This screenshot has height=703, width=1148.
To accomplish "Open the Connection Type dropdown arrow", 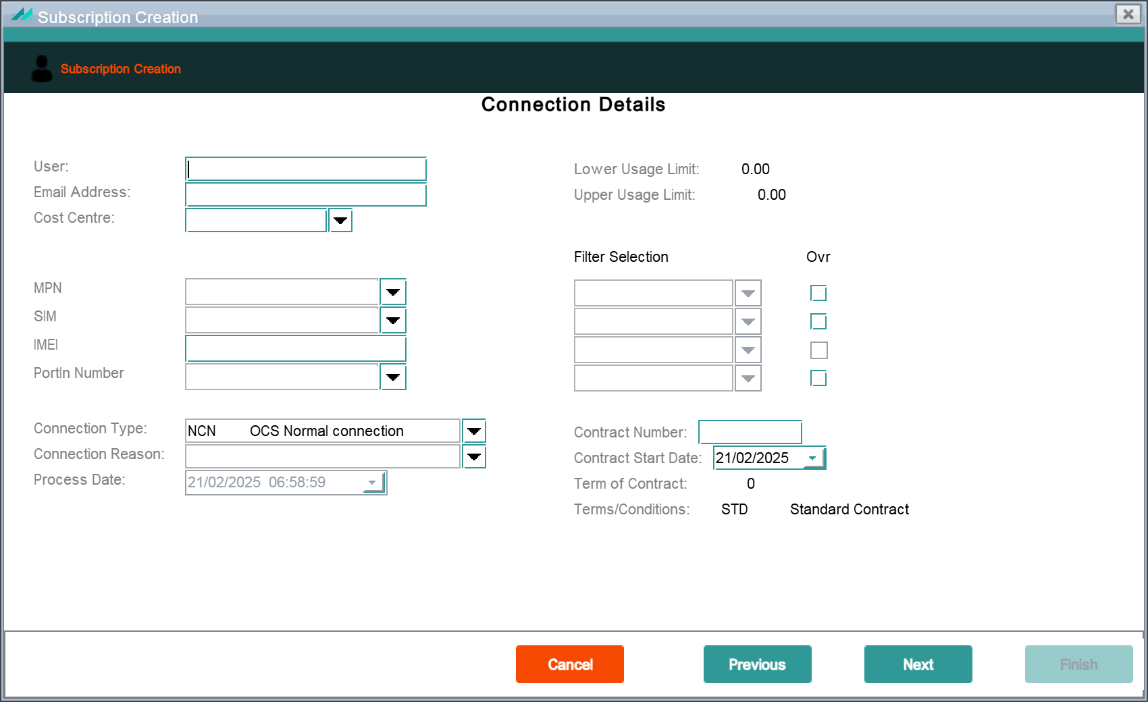I will click(474, 431).
